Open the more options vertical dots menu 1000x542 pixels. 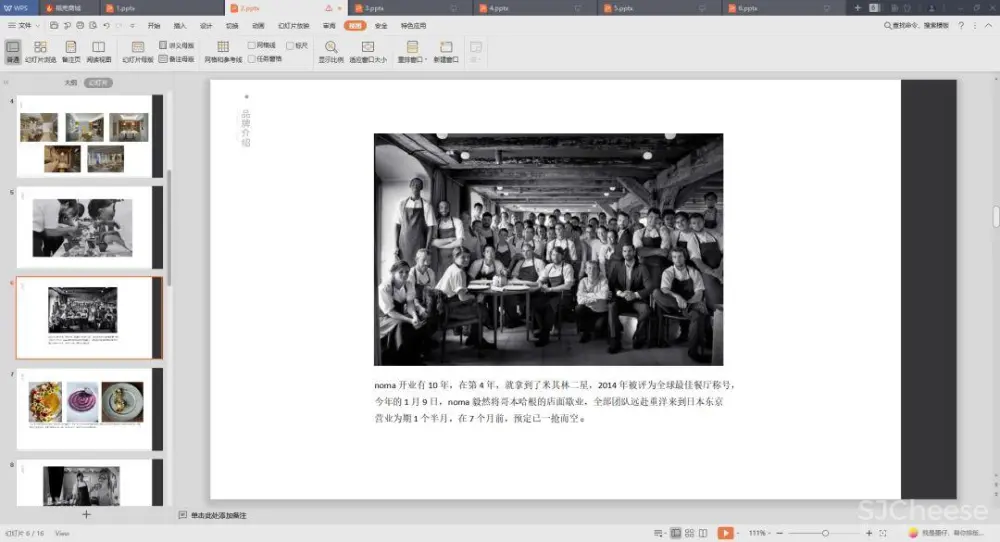pyautogui.click(x=974, y=26)
